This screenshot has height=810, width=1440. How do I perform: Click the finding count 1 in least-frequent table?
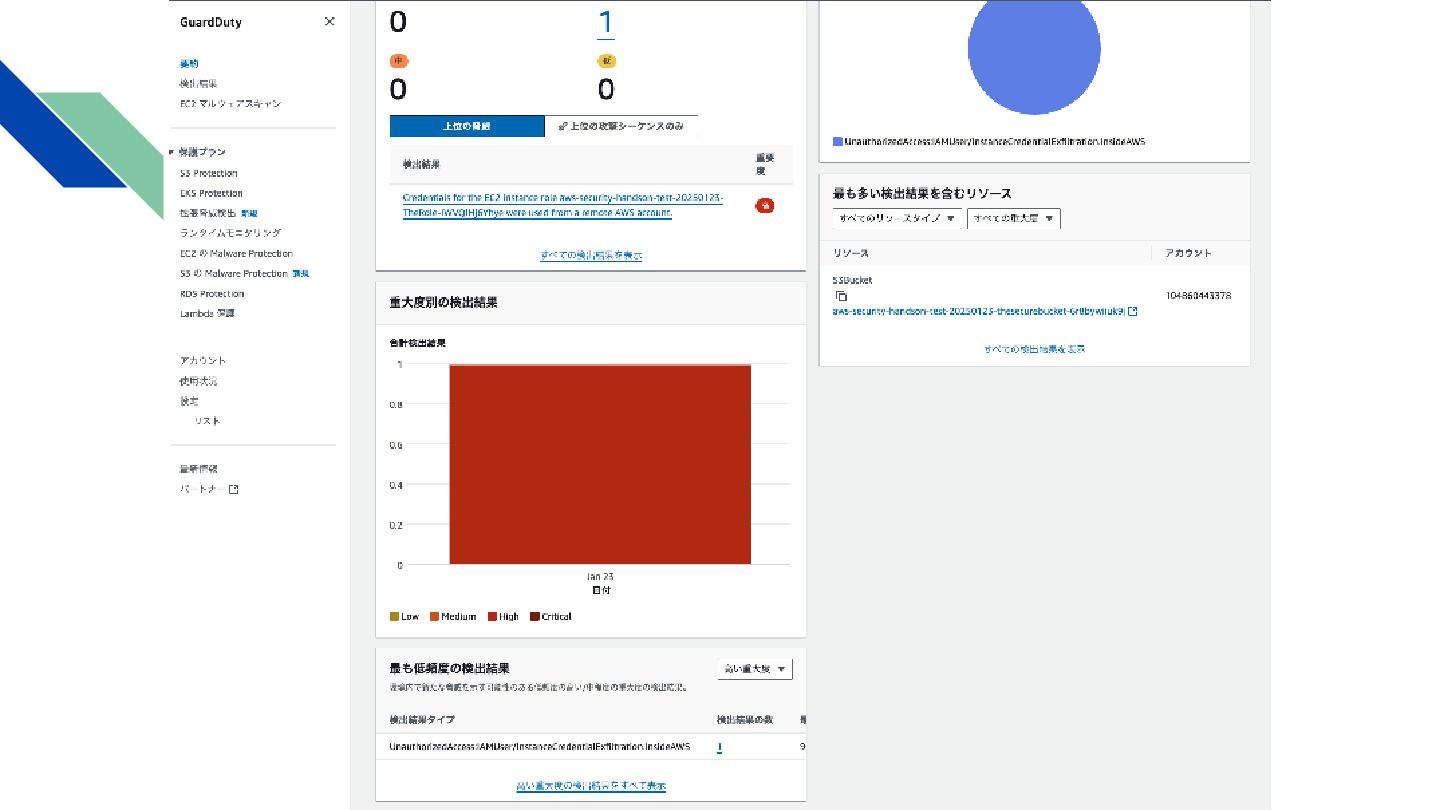(720, 747)
